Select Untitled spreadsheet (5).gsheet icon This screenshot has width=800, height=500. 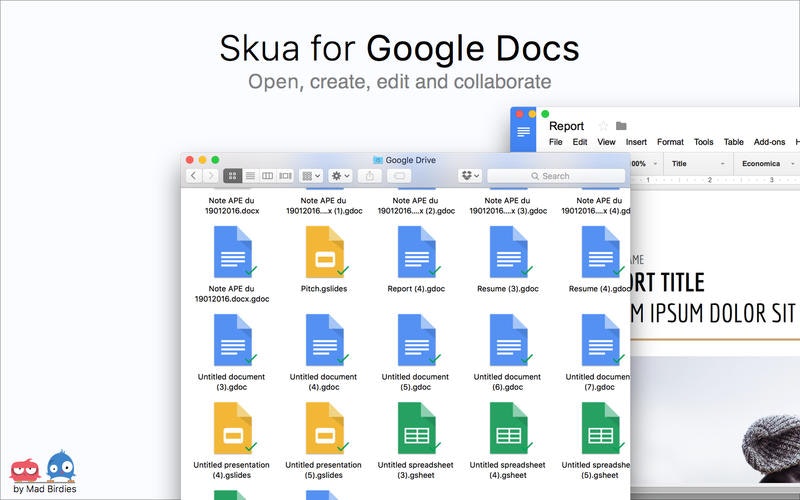point(601,429)
